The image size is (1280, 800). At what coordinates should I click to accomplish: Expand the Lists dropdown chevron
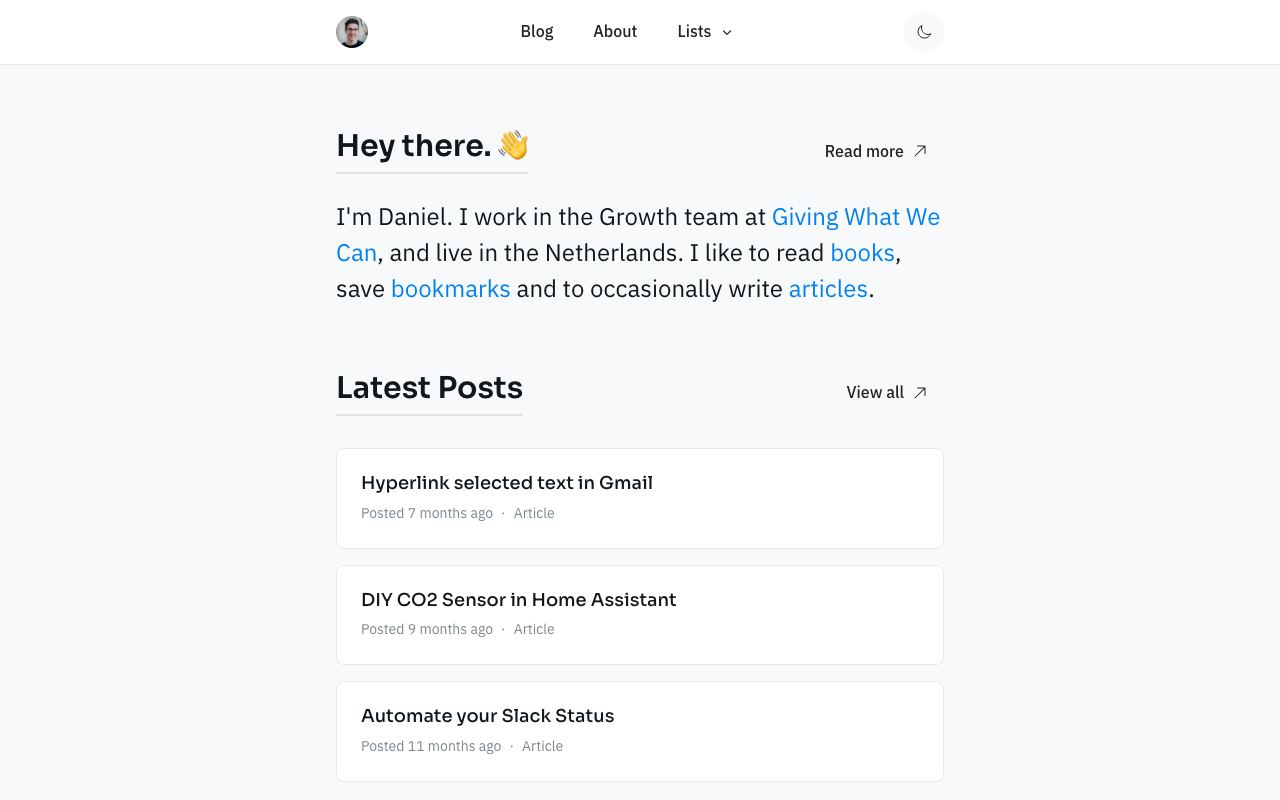(727, 32)
